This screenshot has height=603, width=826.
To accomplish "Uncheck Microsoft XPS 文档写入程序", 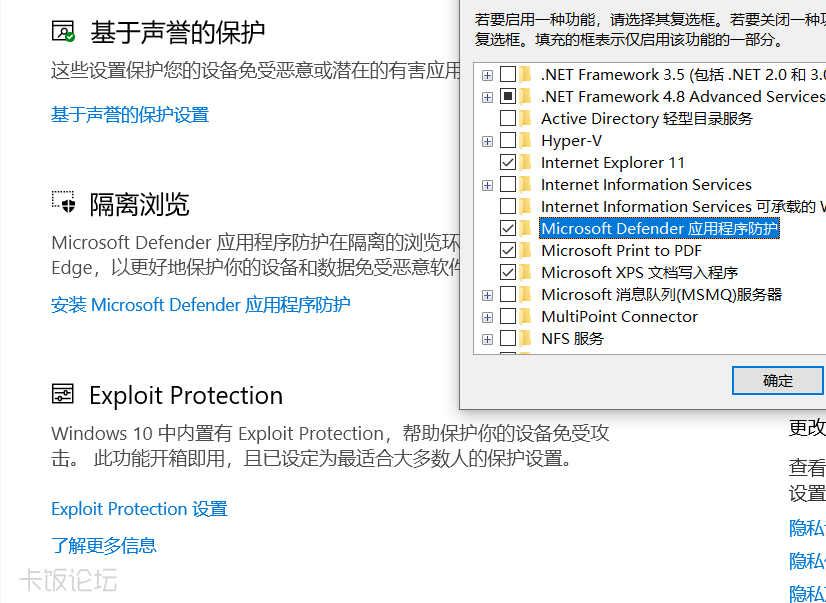I will coord(508,272).
